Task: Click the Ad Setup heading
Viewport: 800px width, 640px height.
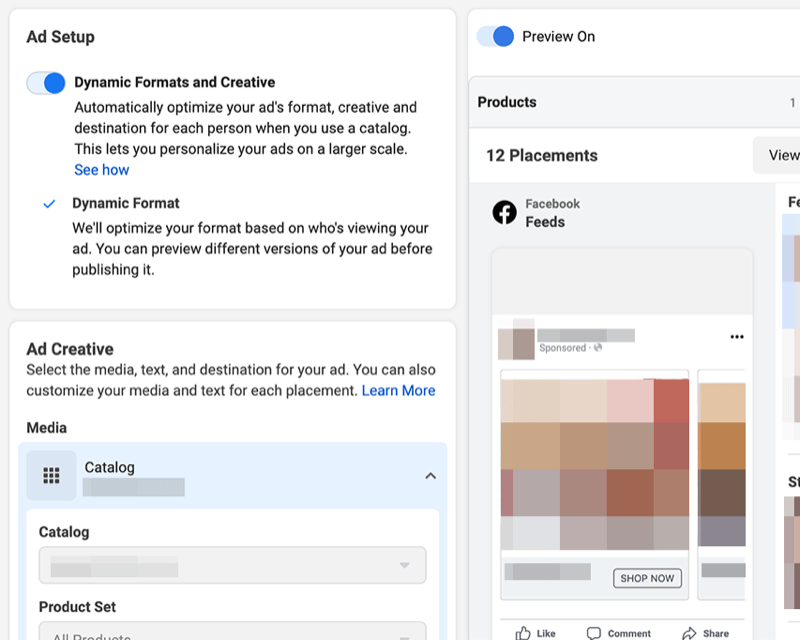Action: pos(60,37)
